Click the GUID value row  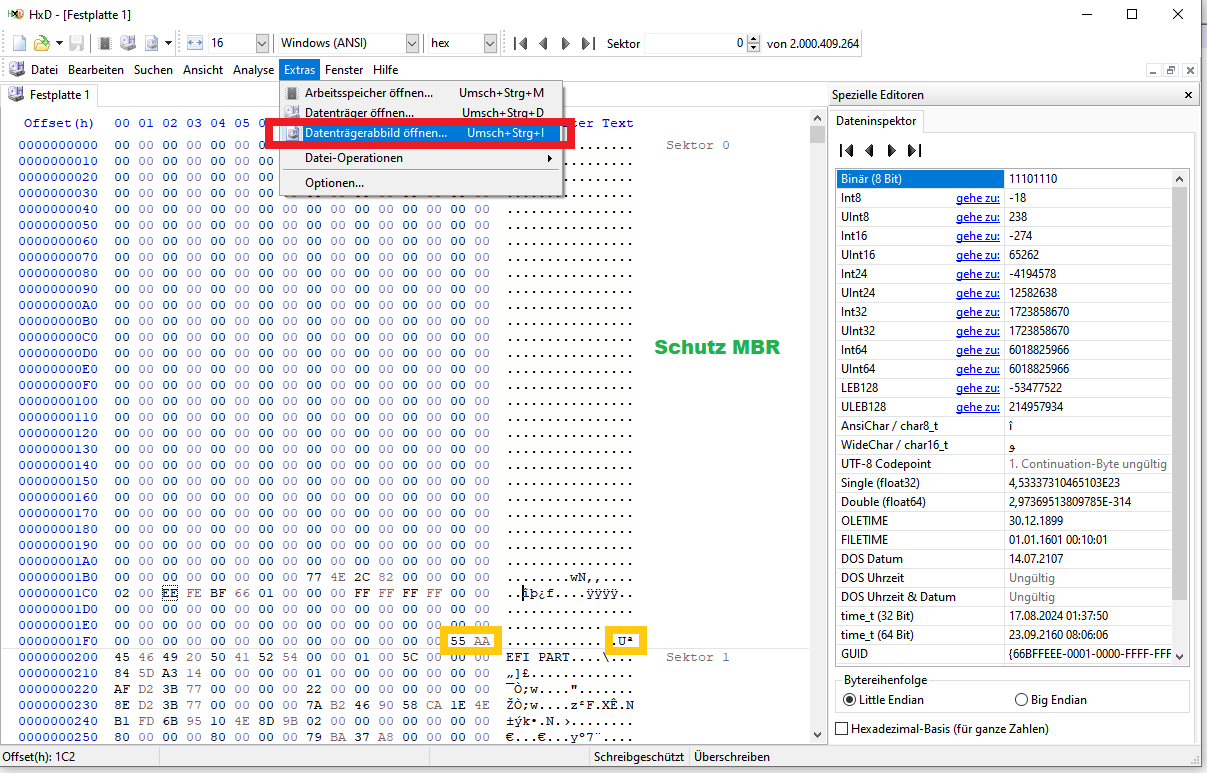[x=1004, y=654]
